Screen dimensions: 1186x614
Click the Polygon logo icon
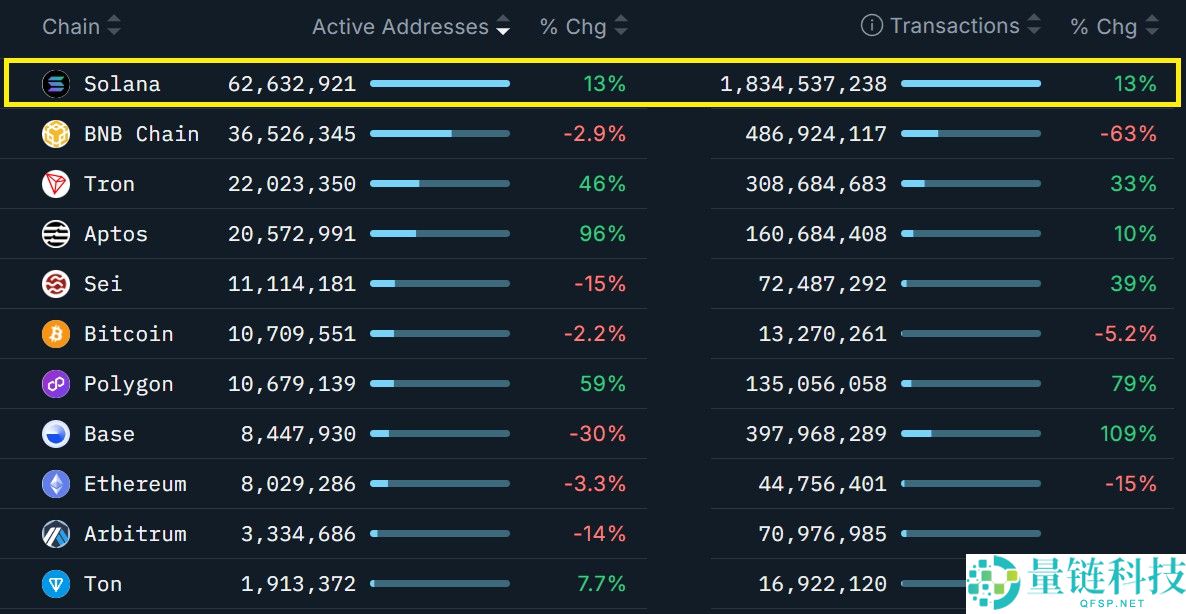click(x=56, y=384)
